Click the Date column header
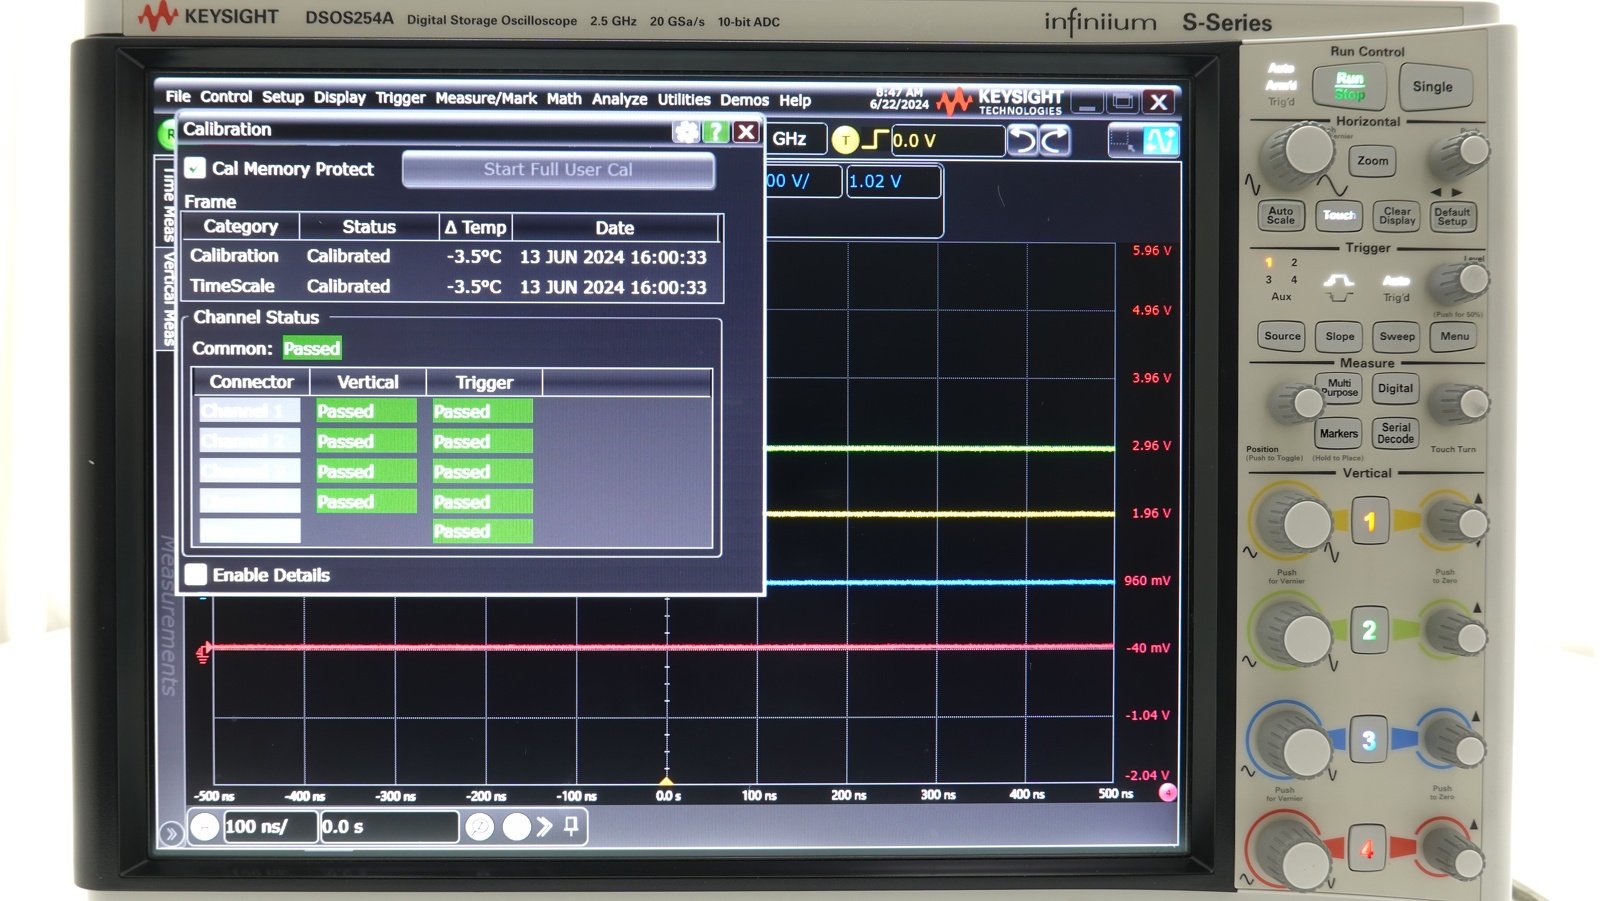Image resolution: width=1600 pixels, height=901 pixels. [x=615, y=227]
